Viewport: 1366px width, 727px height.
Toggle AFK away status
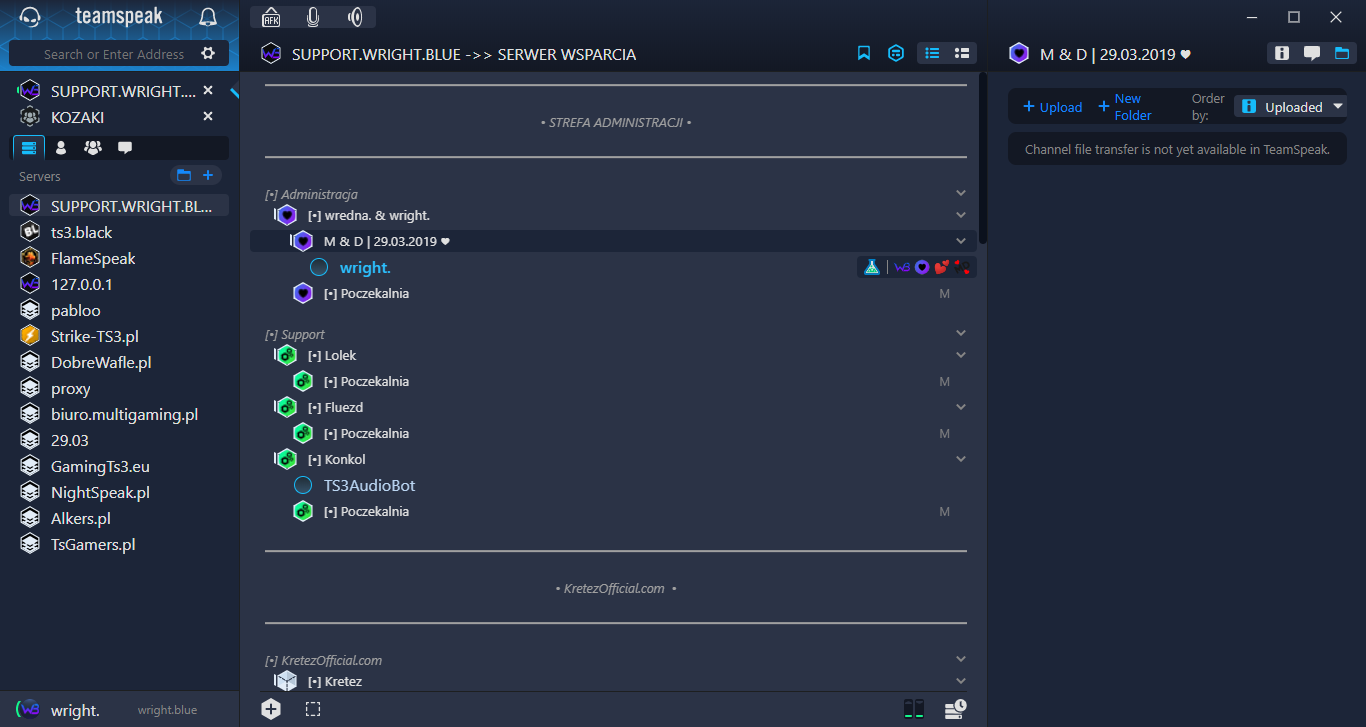271,17
